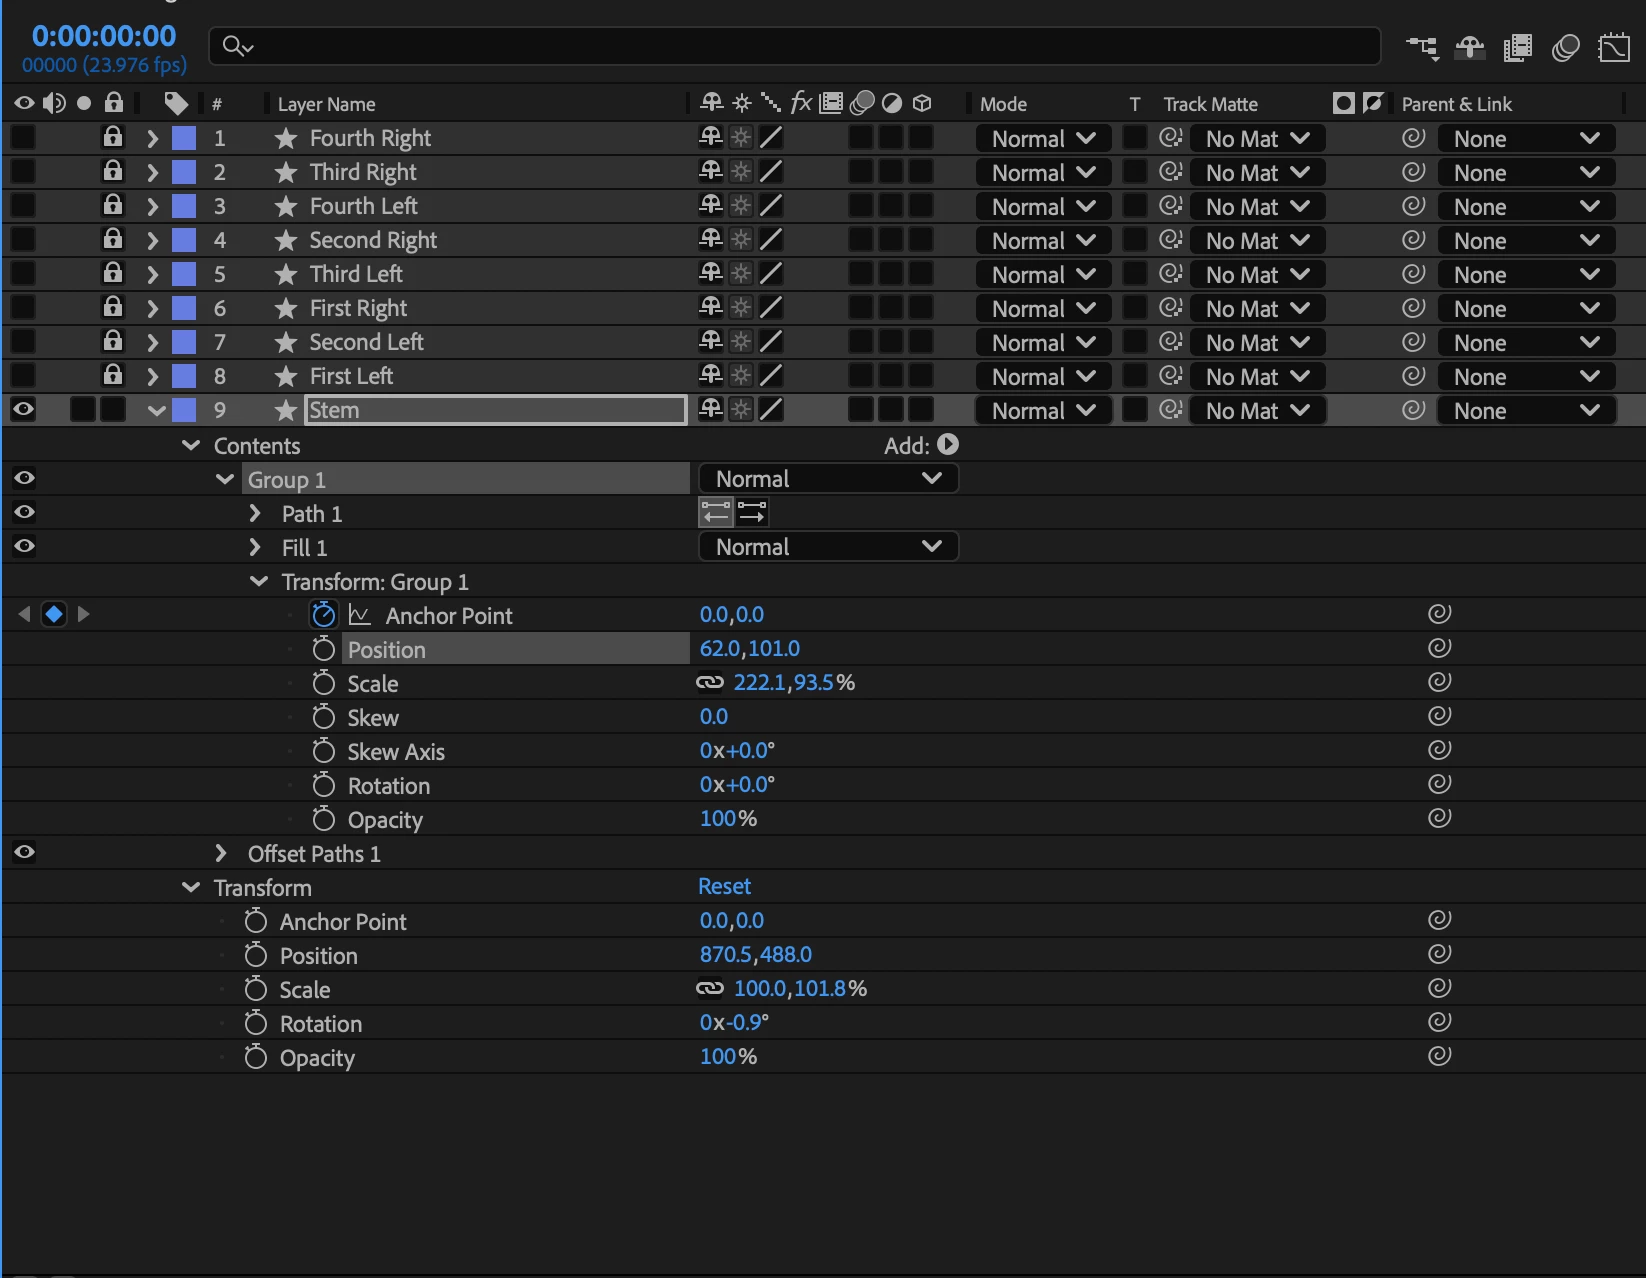Click the Anchor Point graph editor icon
Image resolution: width=1646 pixels, height=1278 pixels.
359,615
